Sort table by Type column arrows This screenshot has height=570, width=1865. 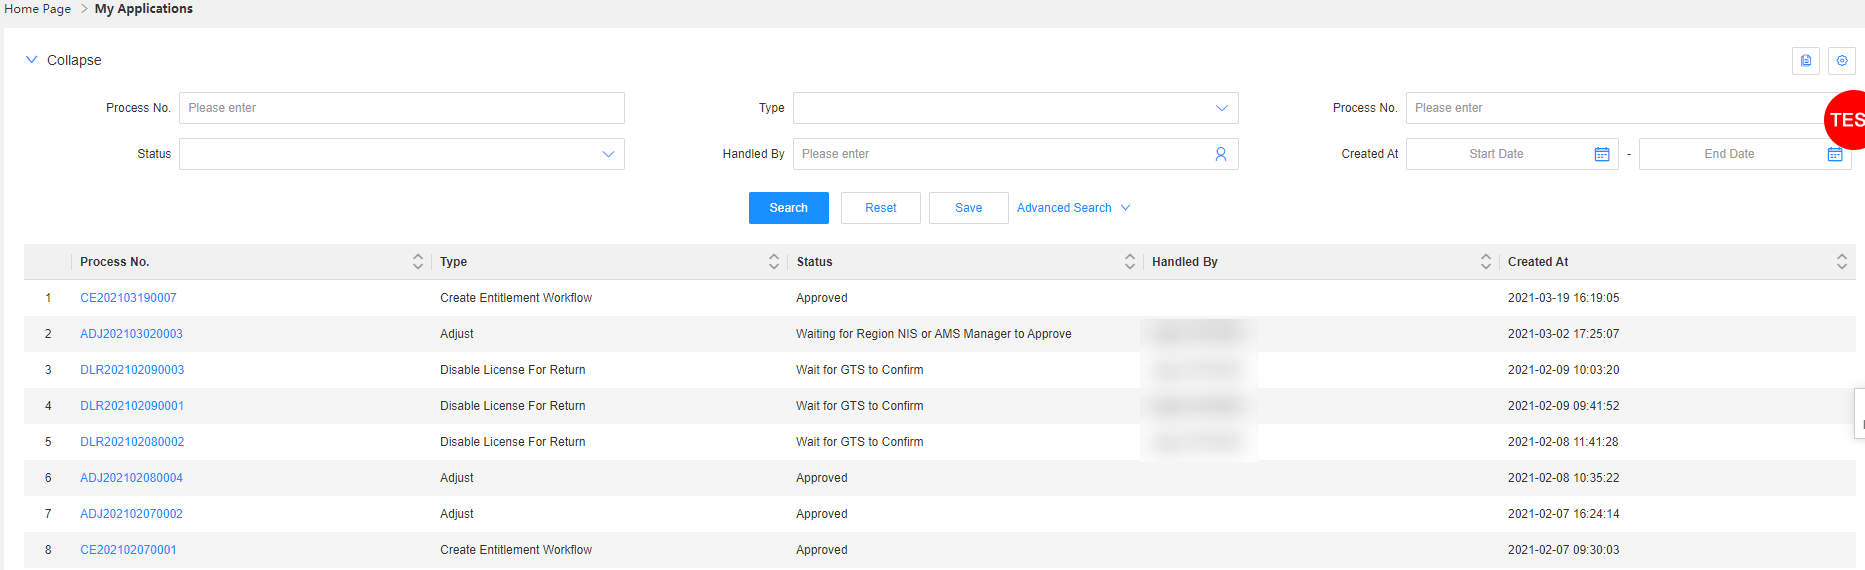[x=773, y=262]
